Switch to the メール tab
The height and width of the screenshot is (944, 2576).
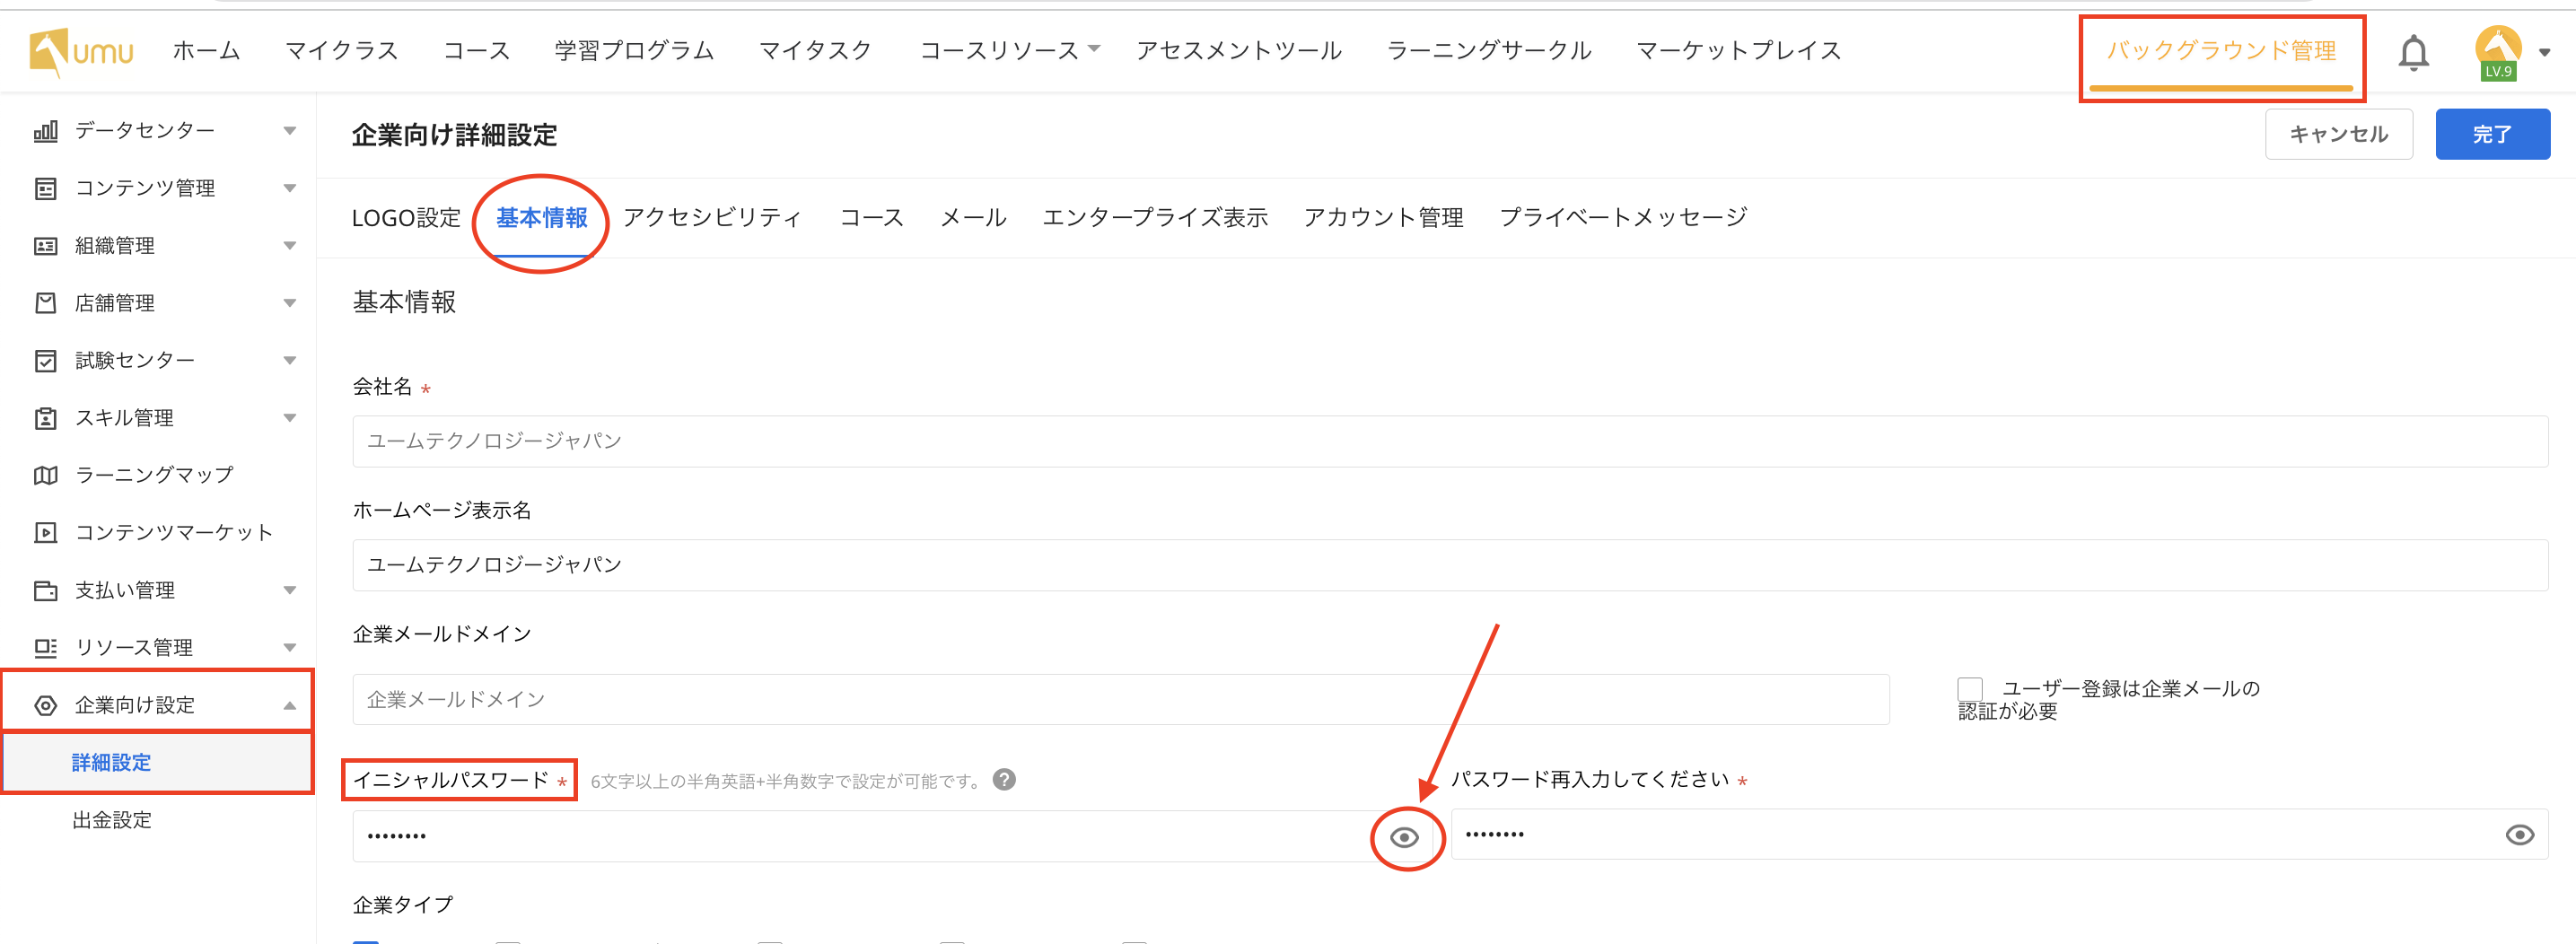coord(973,218)
